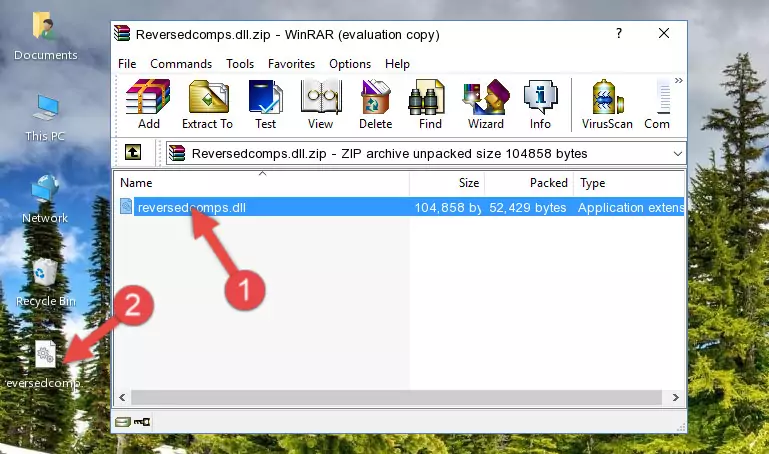Click the reversedcomps.dll file icon in list
The width and height of the screenshot is (769, 454).
click(126, 206)
